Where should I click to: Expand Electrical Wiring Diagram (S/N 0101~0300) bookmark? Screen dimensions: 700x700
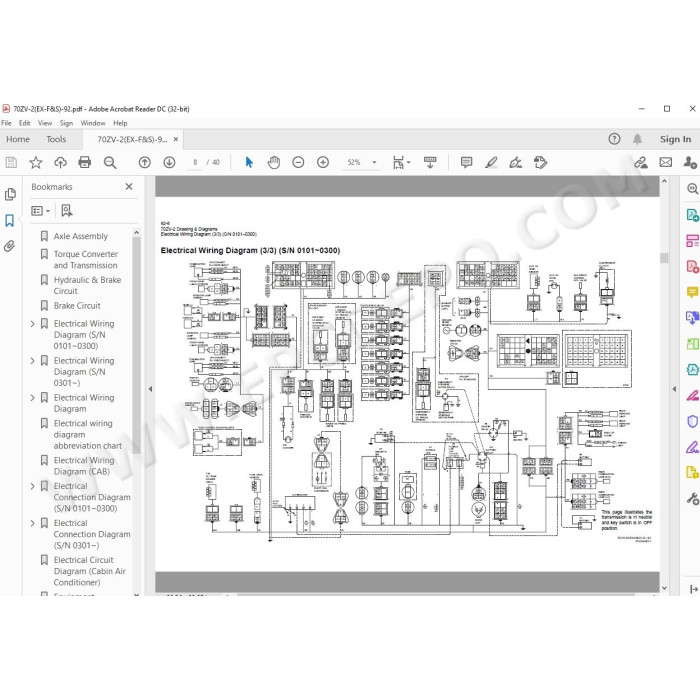pos(33,324)
